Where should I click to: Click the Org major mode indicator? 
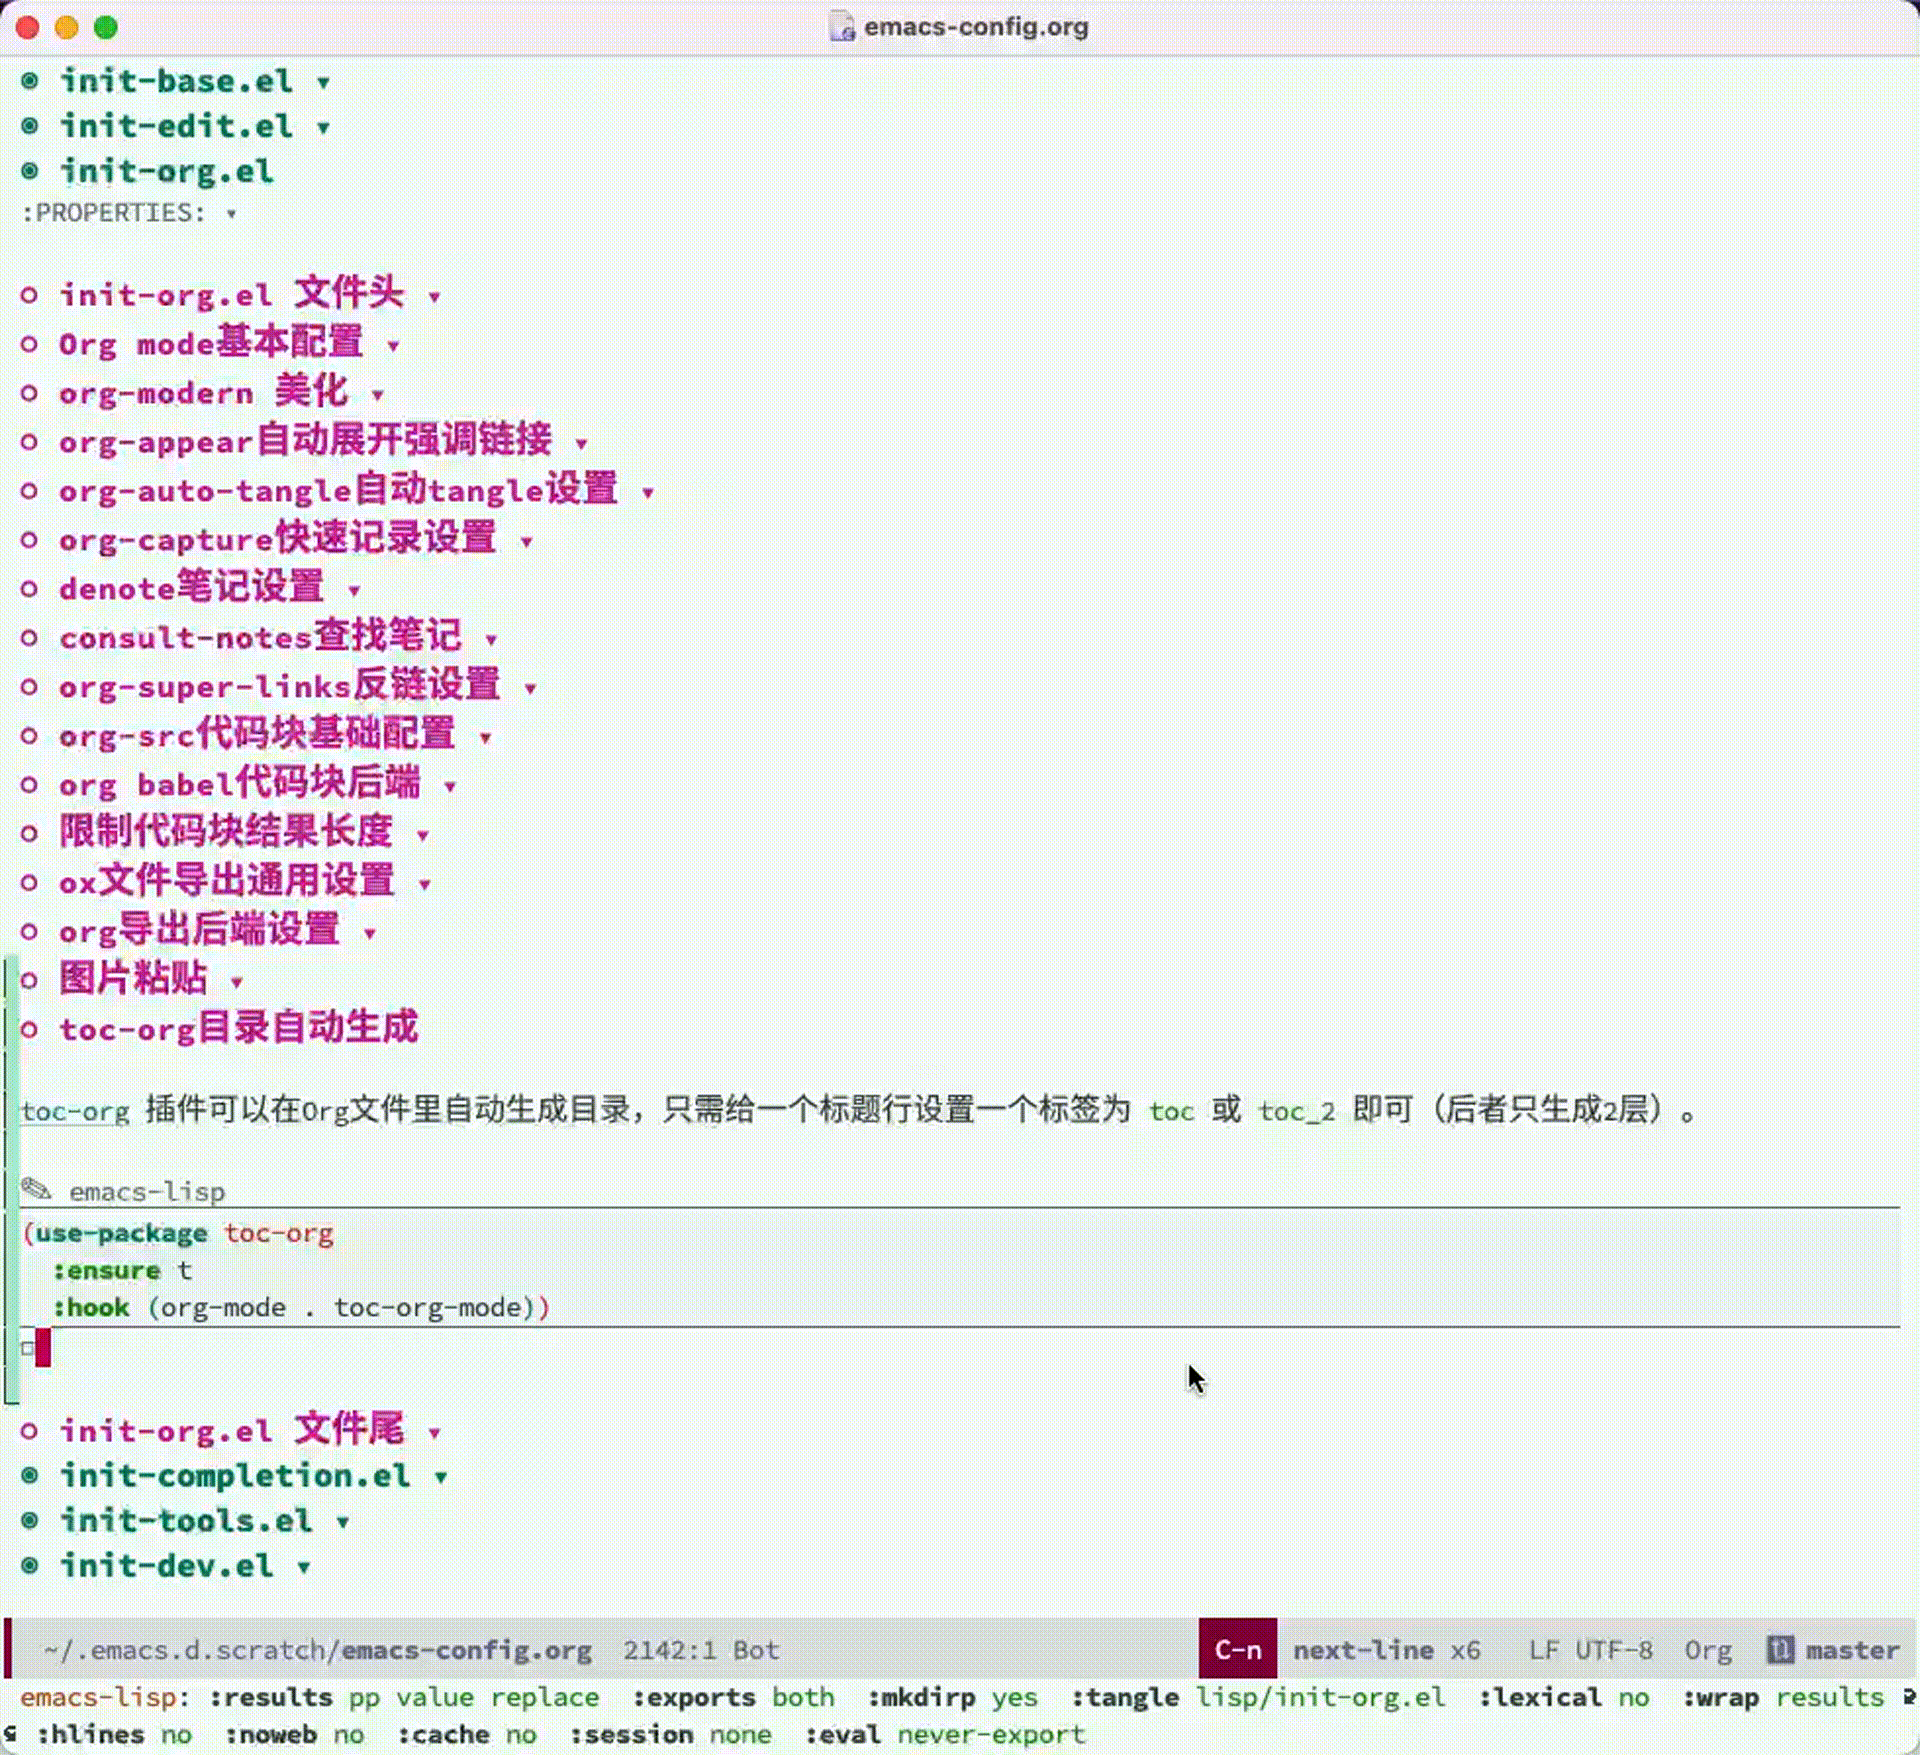(x=1708, y=1650)
